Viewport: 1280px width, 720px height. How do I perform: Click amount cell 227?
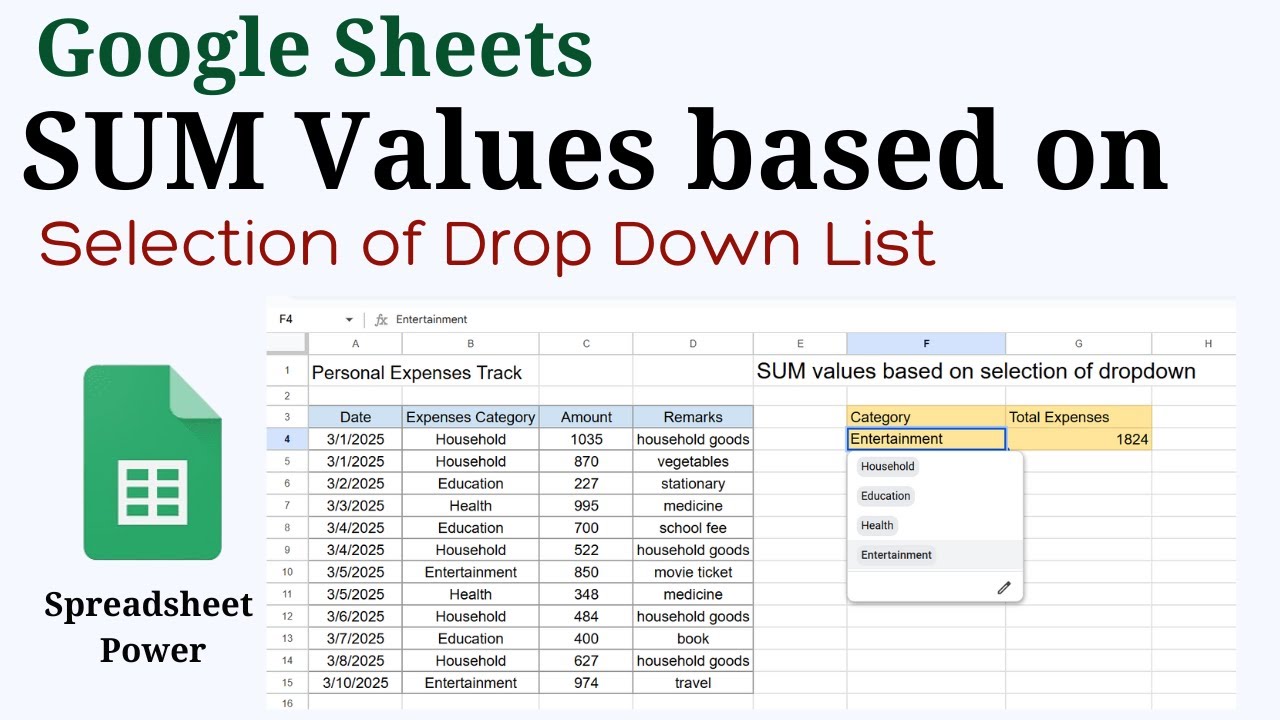tap(586, 483)
